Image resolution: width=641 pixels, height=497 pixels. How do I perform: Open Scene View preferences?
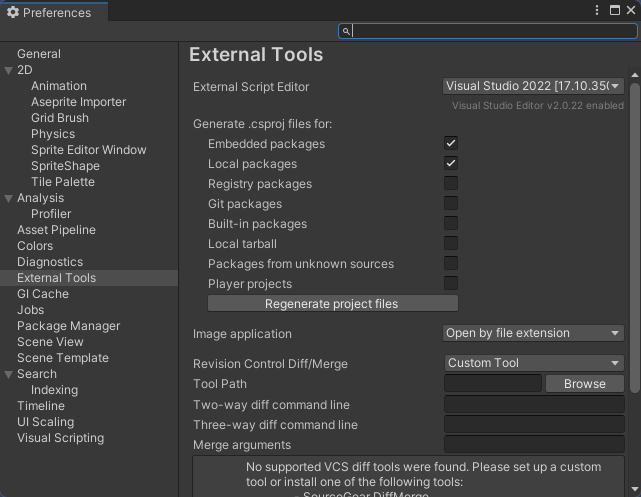pyautogui.click(x=50, y=342)
